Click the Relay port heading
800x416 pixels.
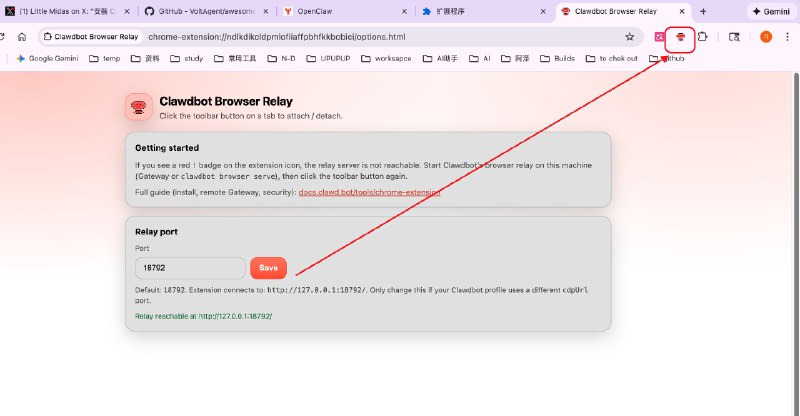156,232
